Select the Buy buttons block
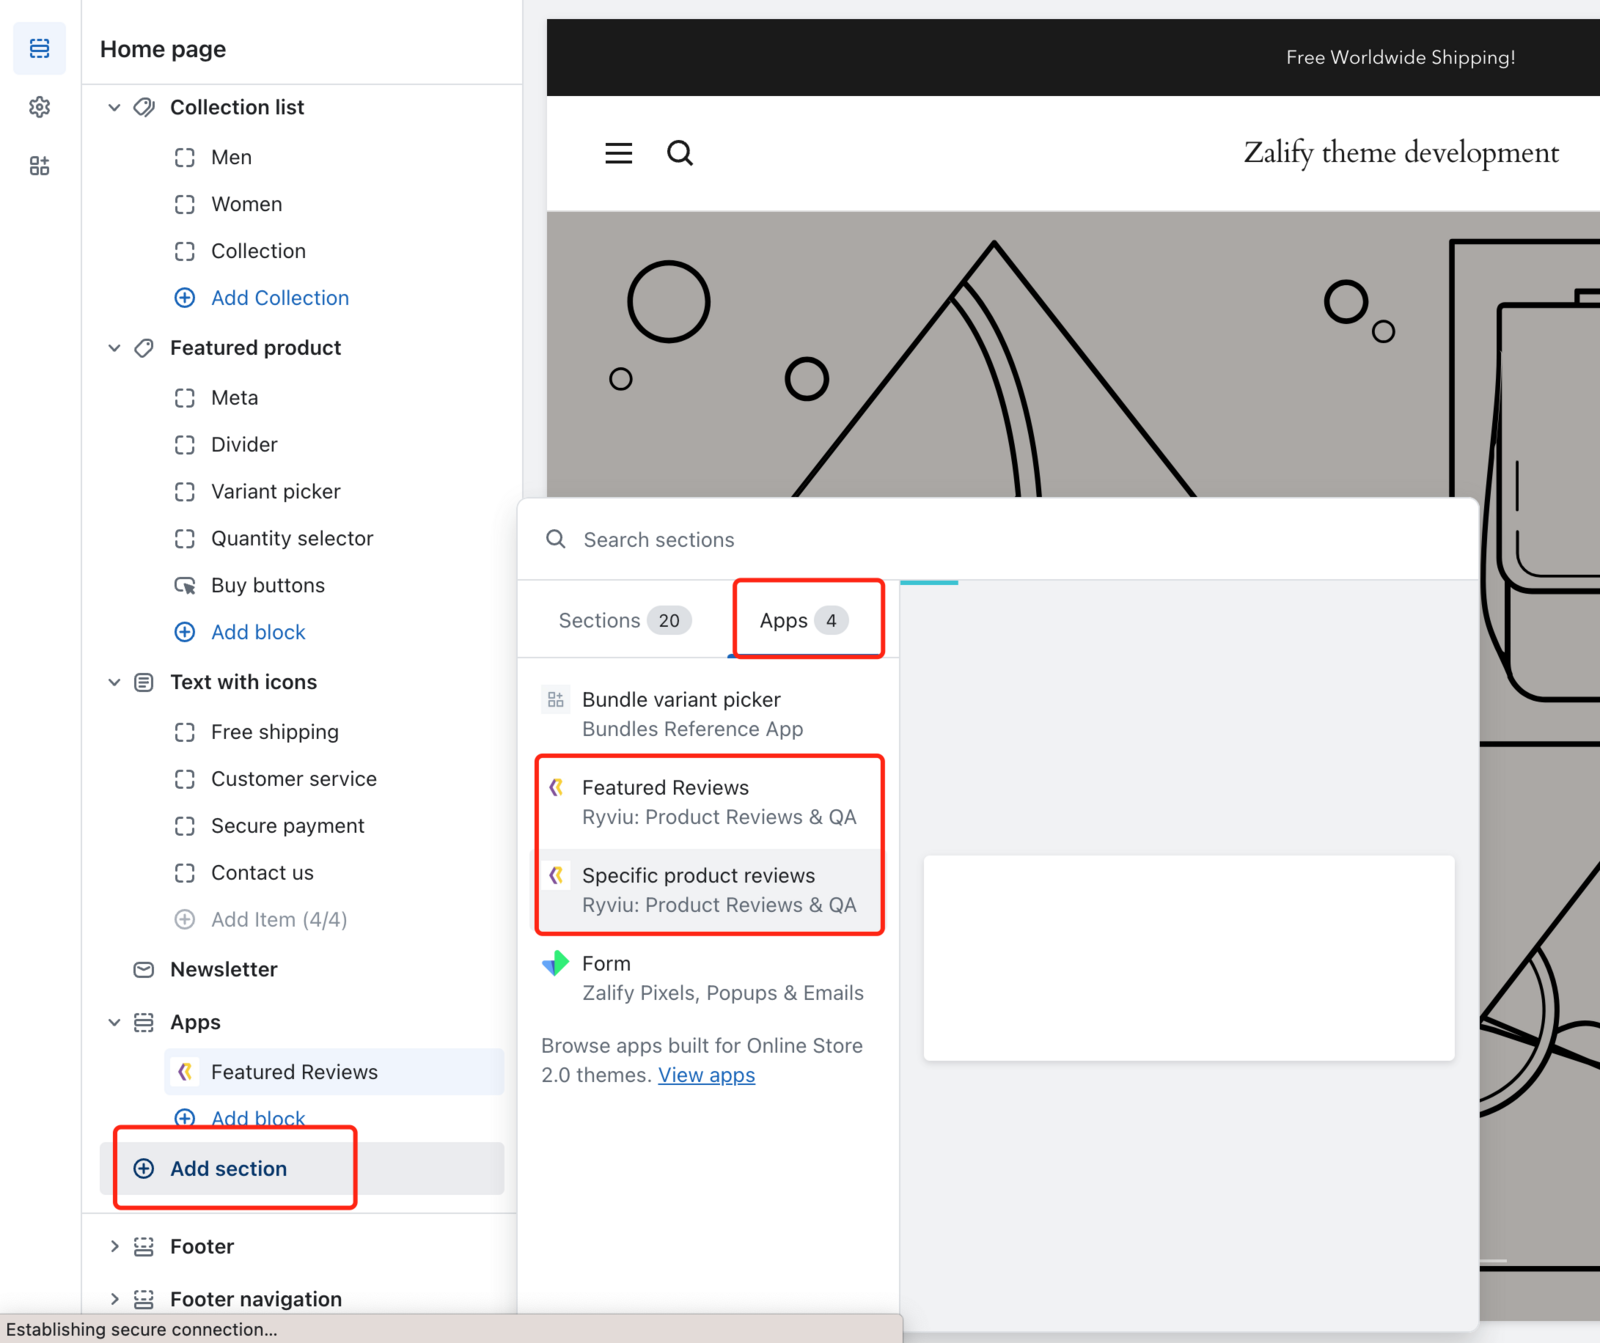Screen dimensions: 1600x1343 [x=267, y=585]
